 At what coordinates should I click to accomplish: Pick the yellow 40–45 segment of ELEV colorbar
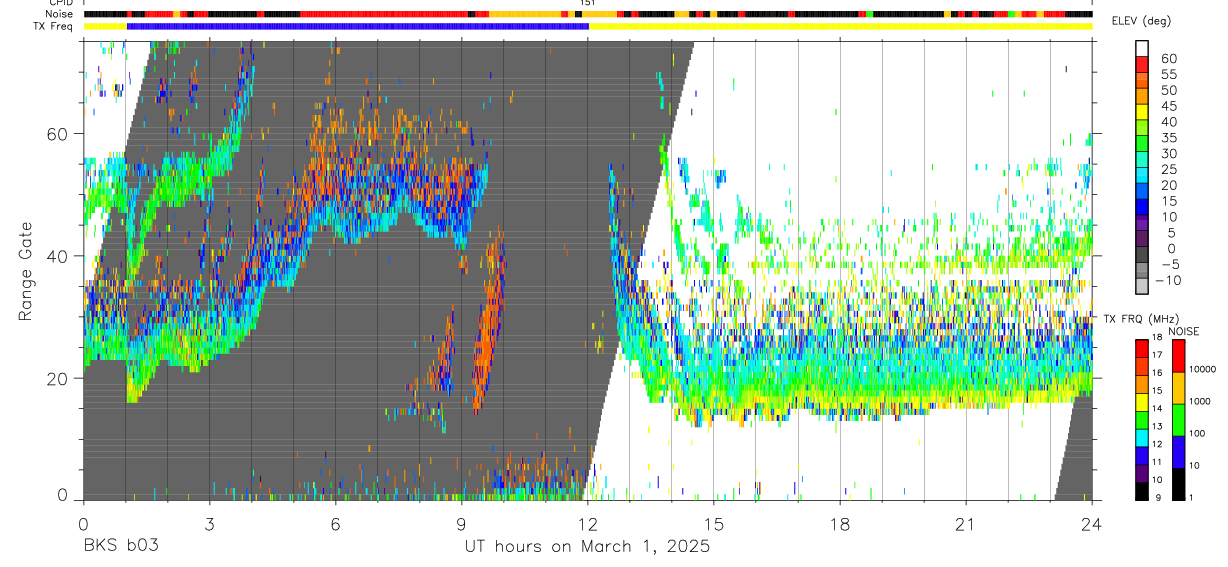(x=1142, y=113)
